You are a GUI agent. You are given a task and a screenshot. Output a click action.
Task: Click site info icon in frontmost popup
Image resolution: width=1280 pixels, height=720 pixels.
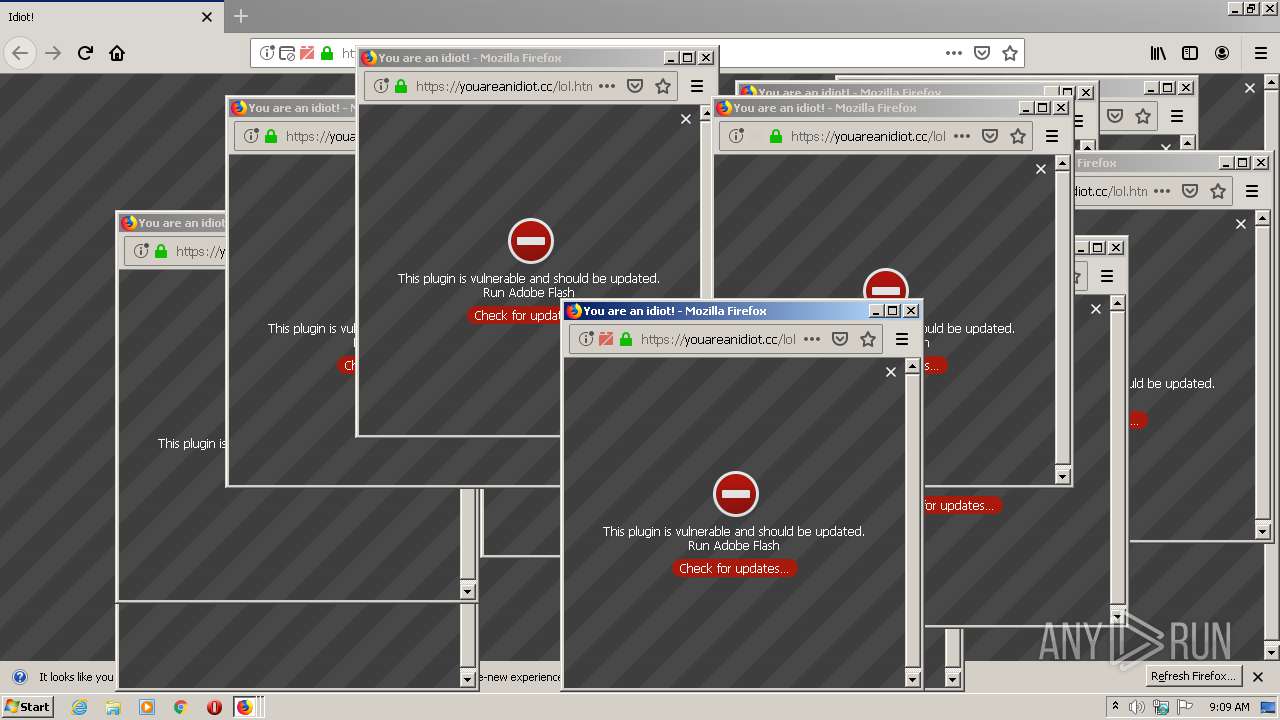tap(586, 339)
